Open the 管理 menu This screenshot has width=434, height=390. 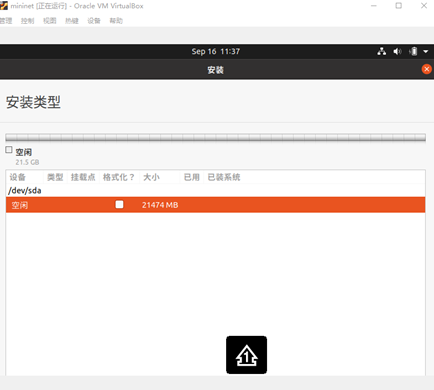point(6,21)
